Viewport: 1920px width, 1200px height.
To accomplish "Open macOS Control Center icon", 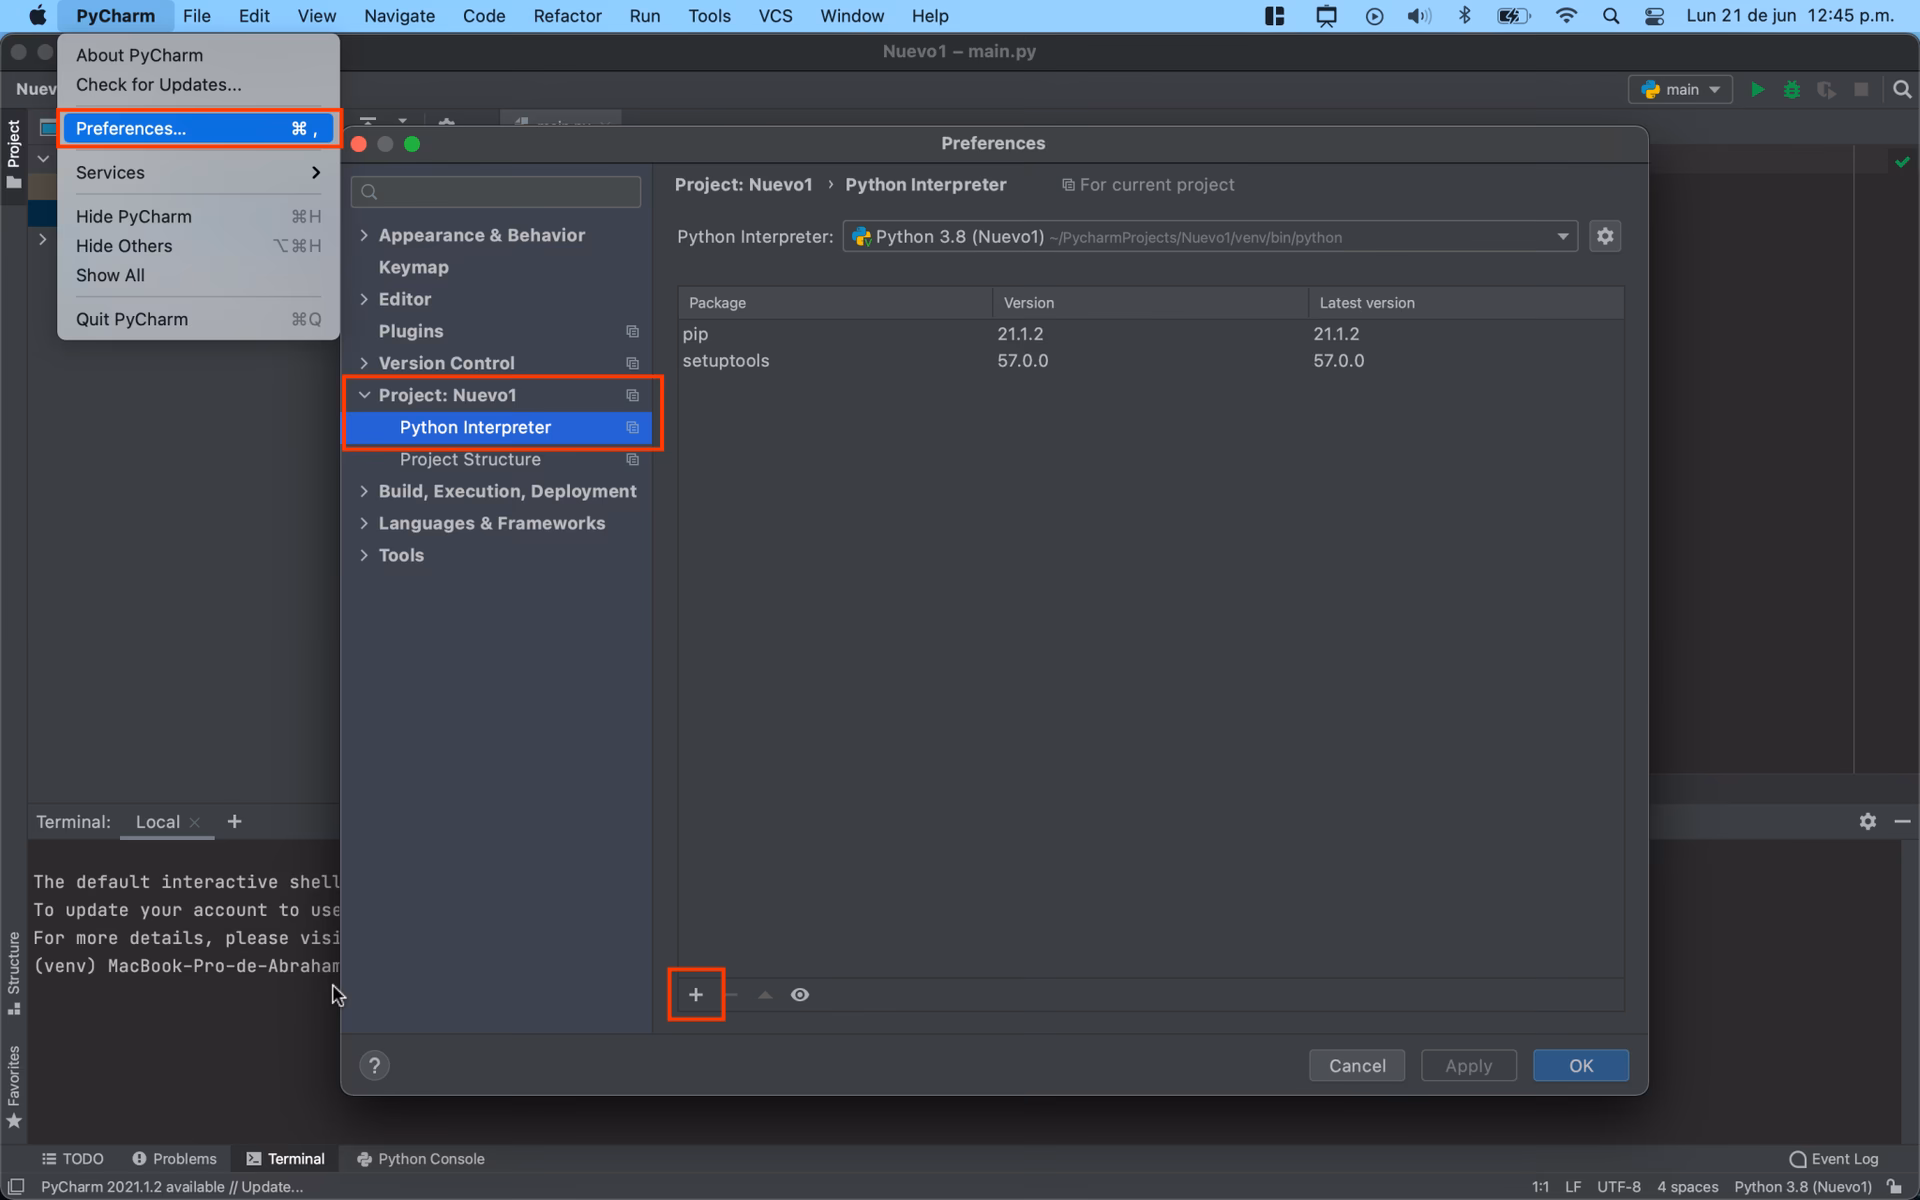I will 1654,16.
